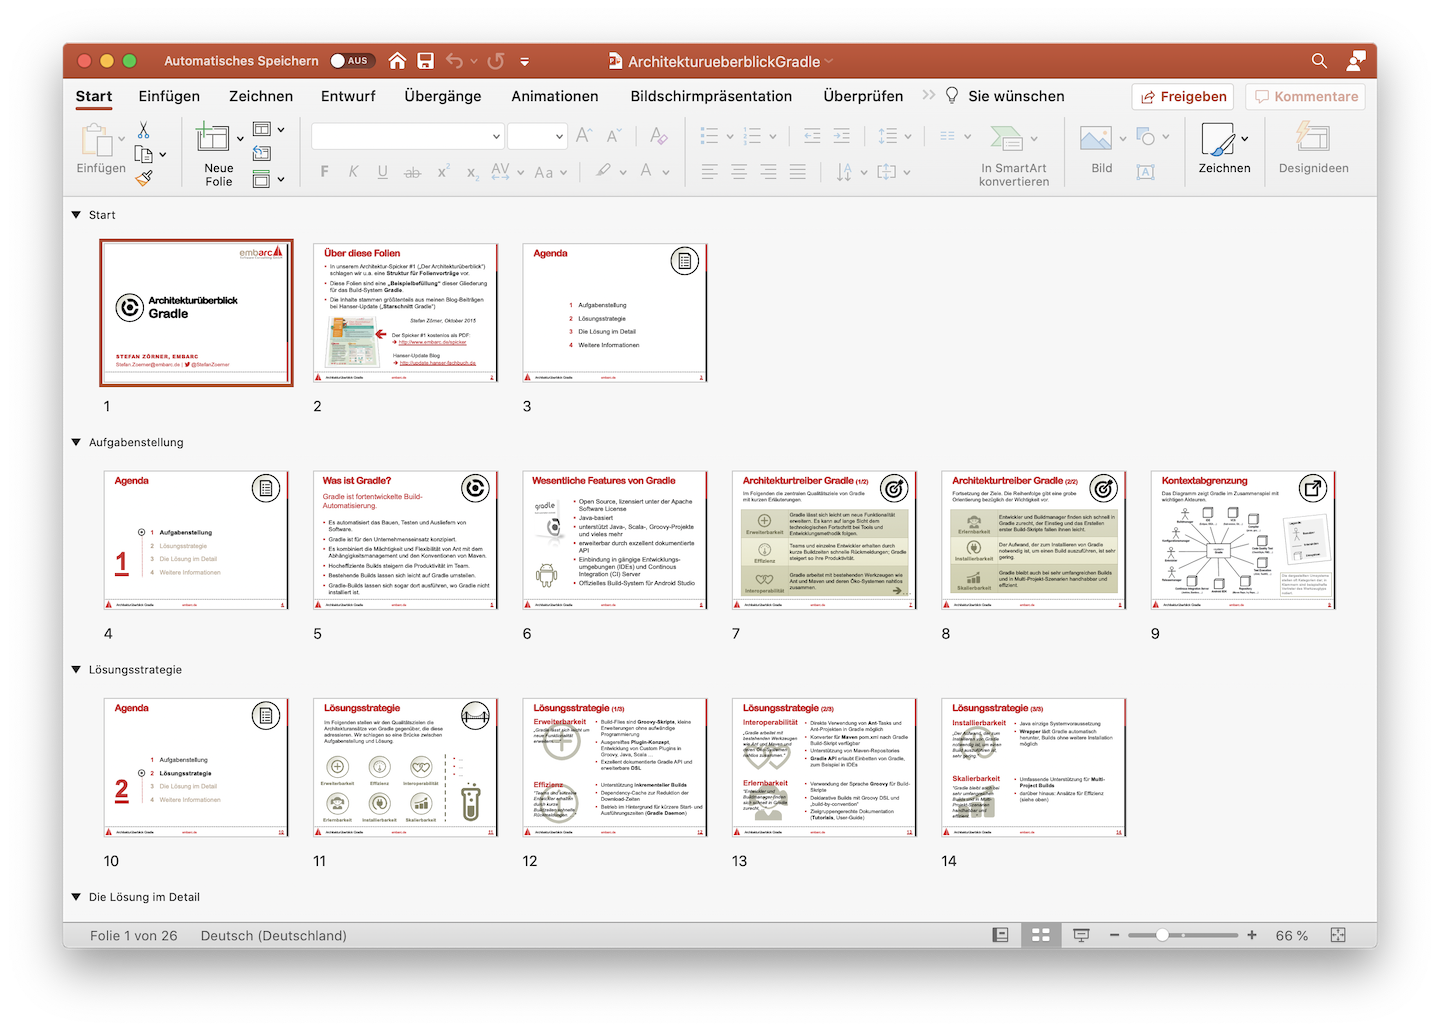
Task: Click Deutsch (Deutschland) language in status bar
Action: point(274,935)
